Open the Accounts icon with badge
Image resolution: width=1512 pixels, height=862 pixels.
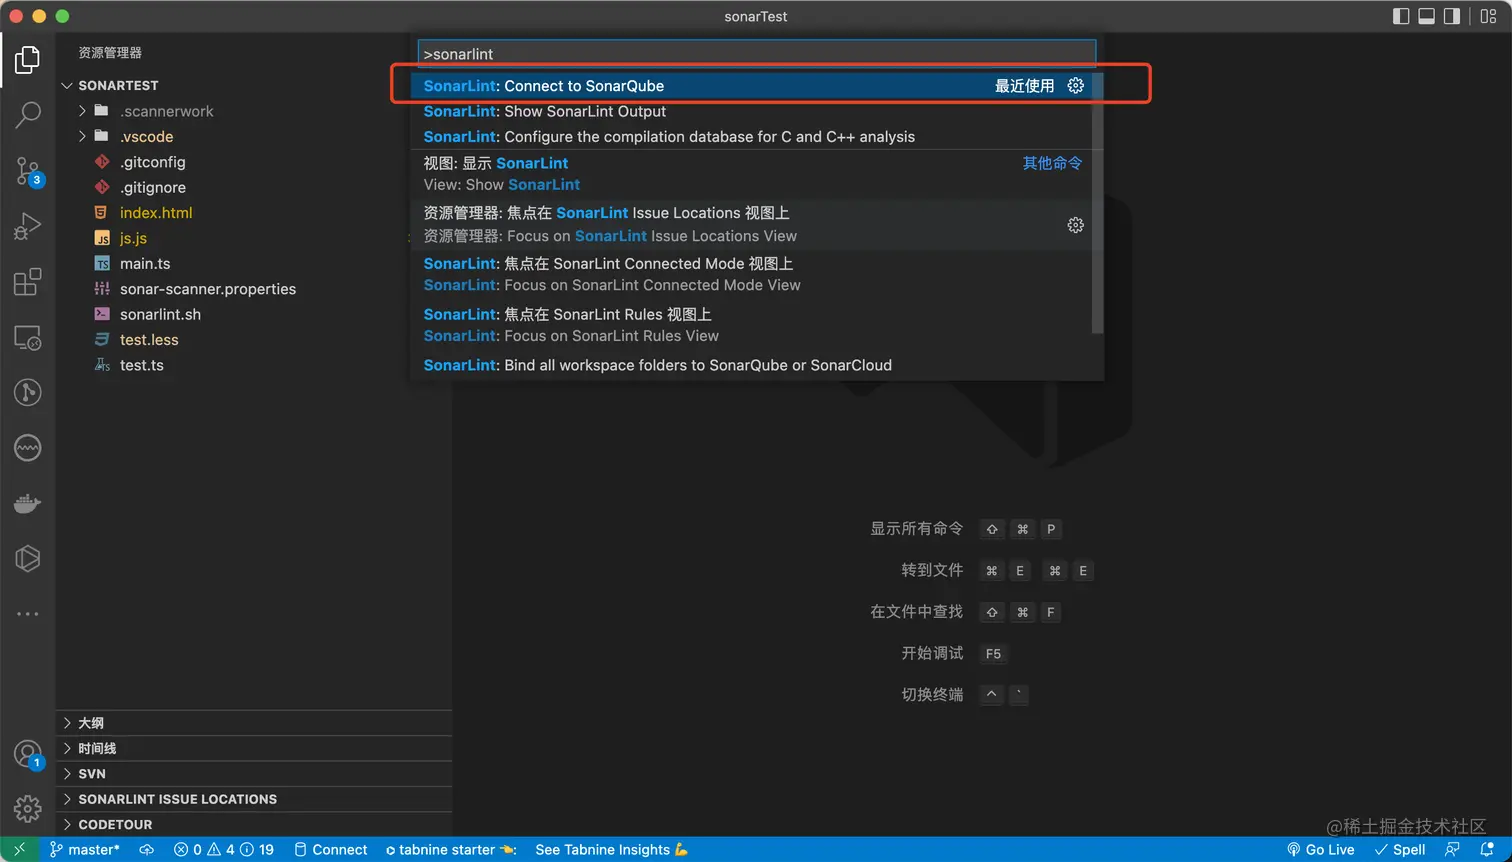(x=27, y=754)
